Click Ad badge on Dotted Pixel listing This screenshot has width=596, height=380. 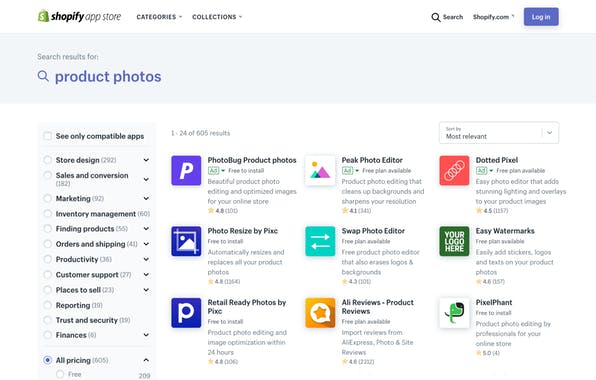click(x=482, y=171)
